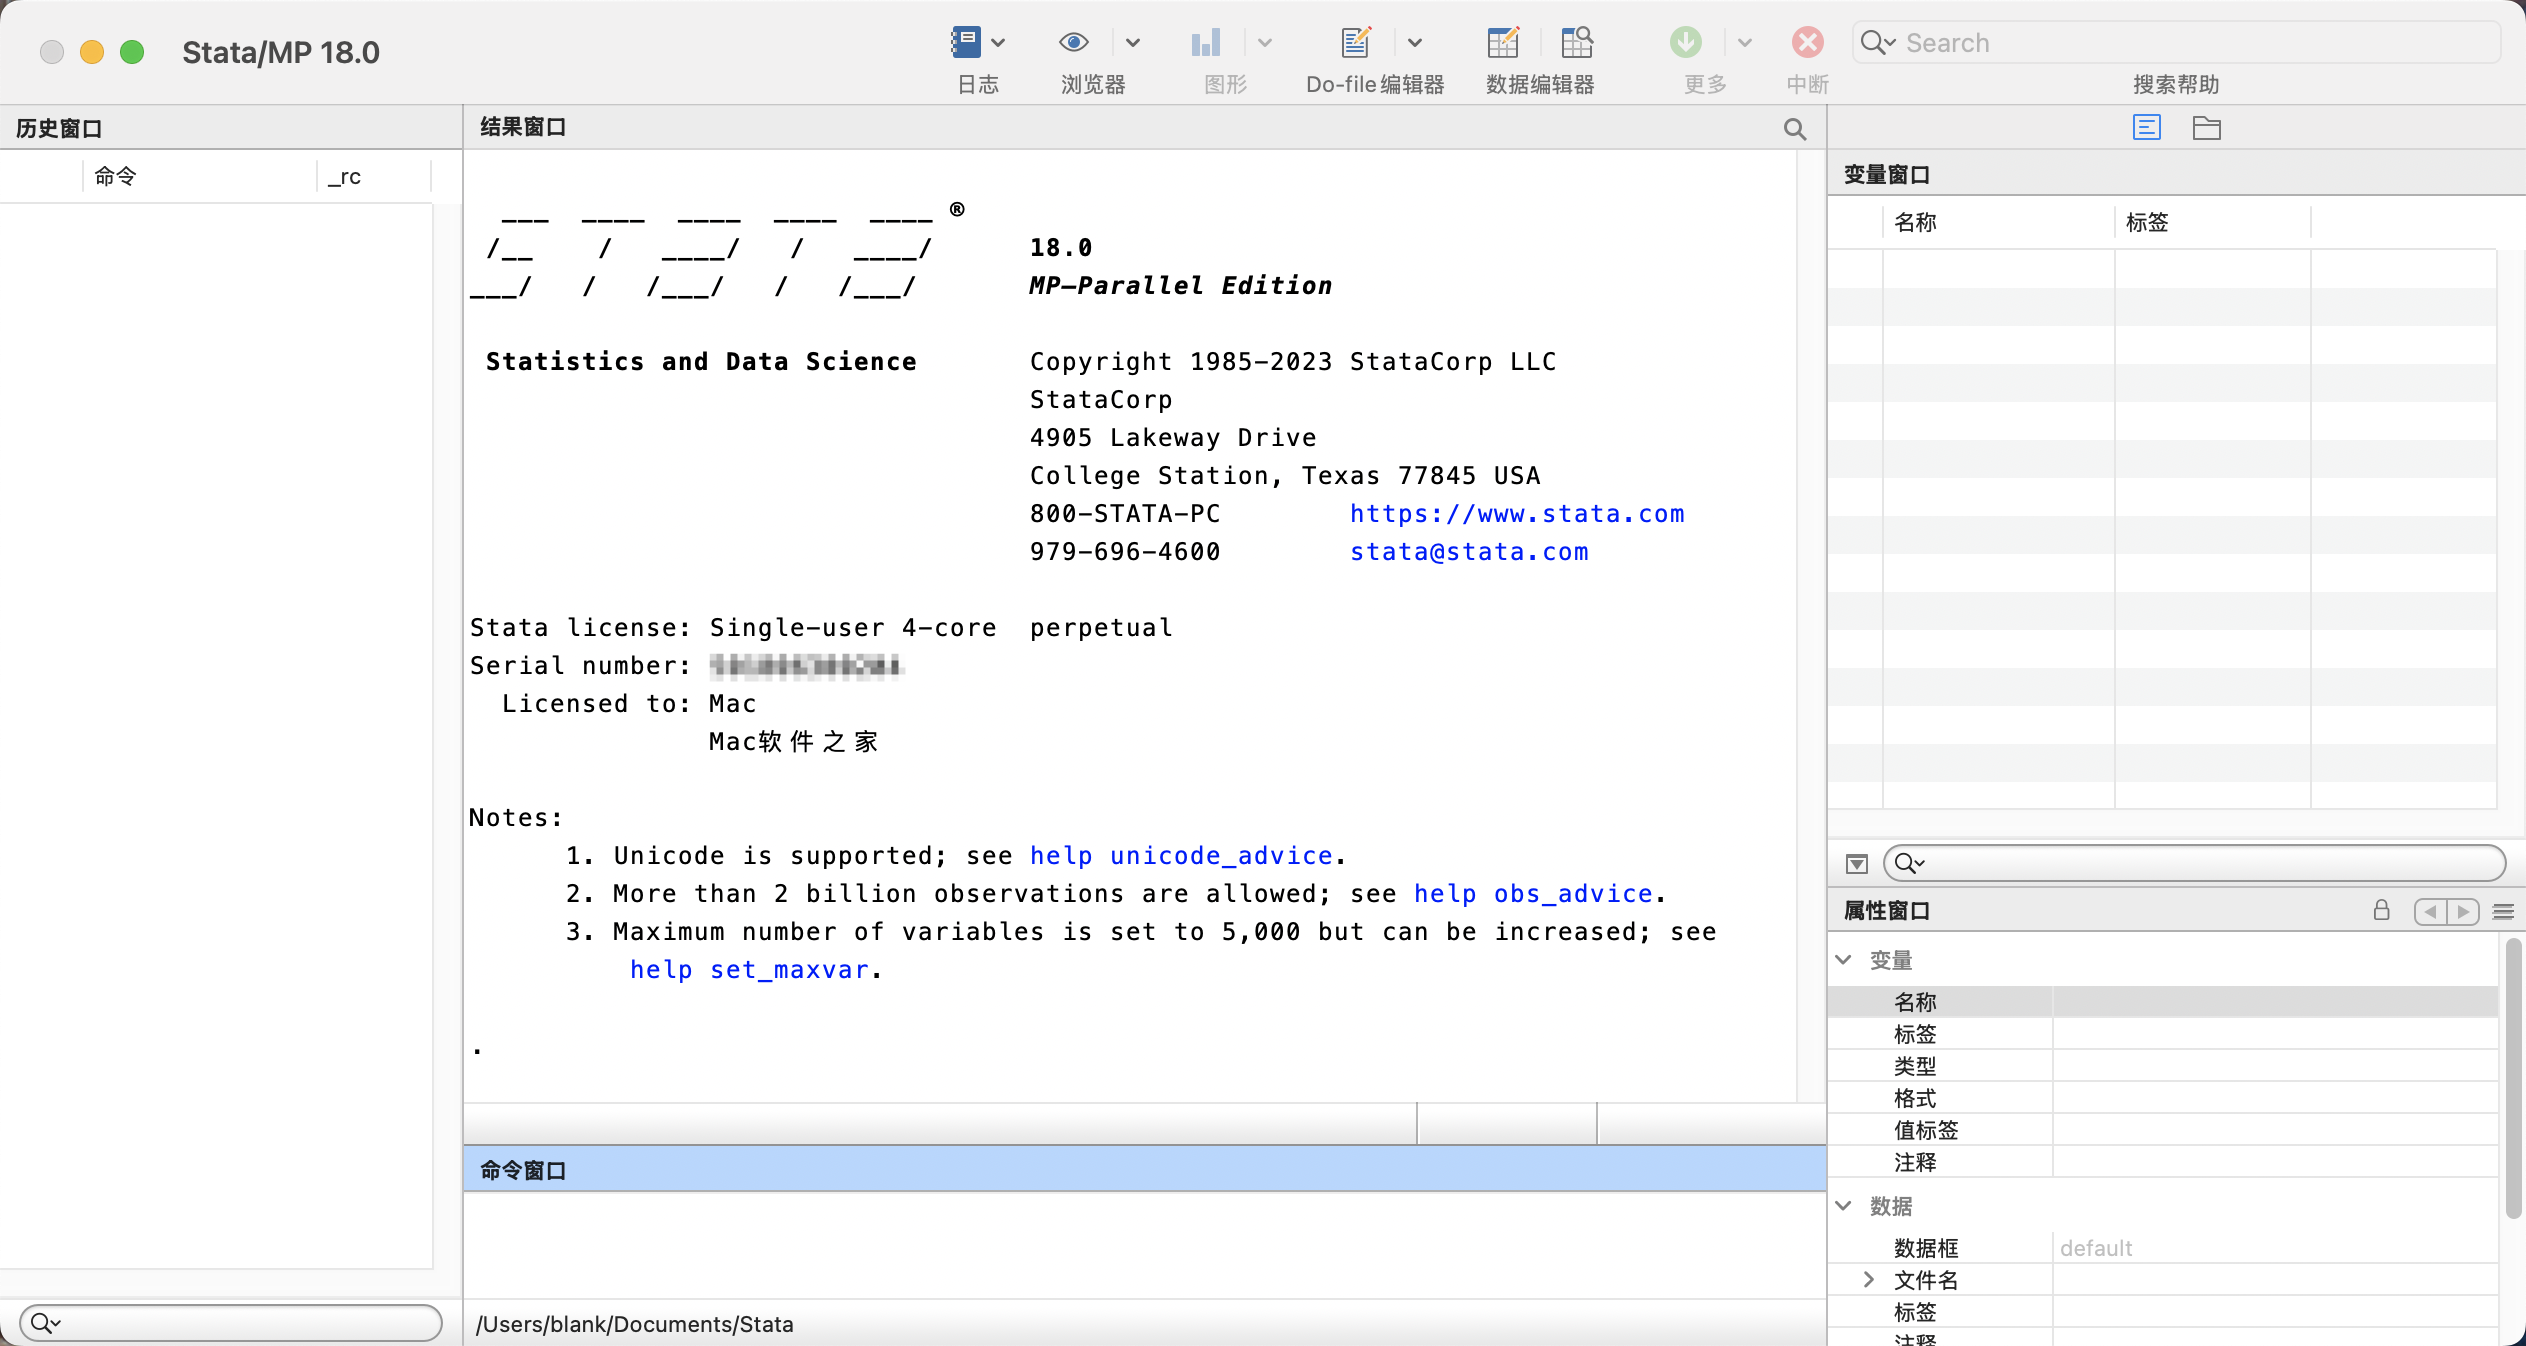Expand the 文件名 tree row
The width and height of the screenshot is (2526, 1346).
(x=1868, y=1279)
